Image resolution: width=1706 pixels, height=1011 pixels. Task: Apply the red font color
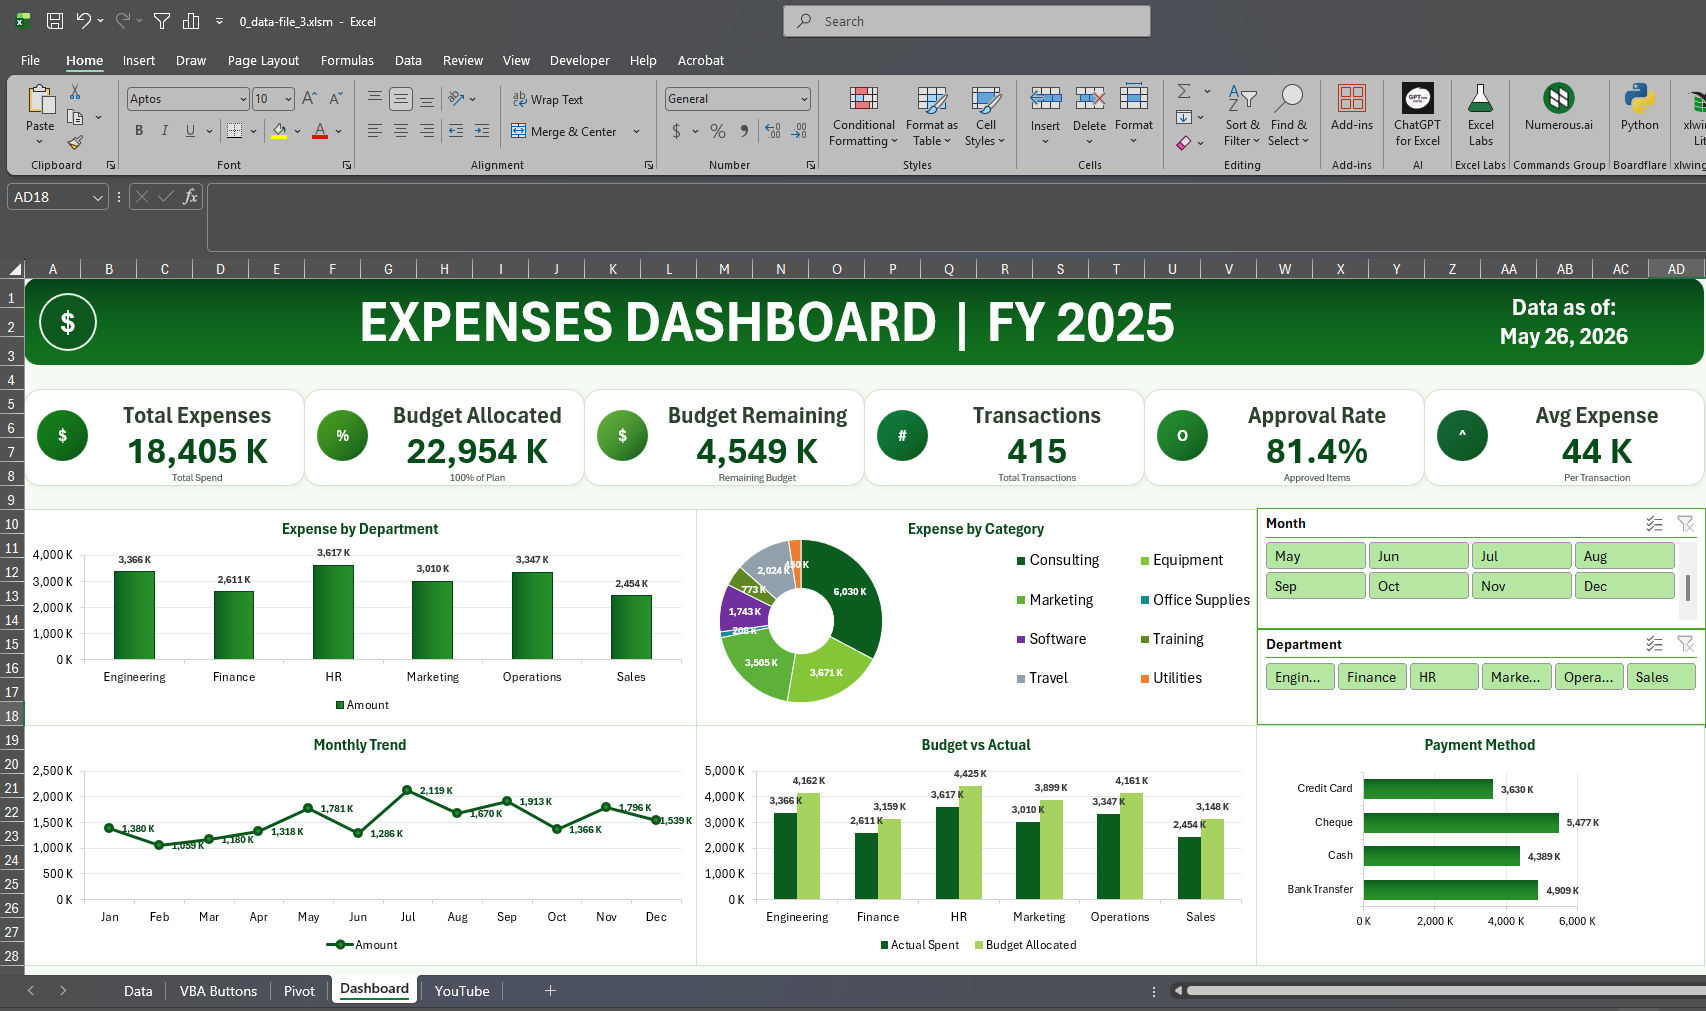(x=320, y=131)
